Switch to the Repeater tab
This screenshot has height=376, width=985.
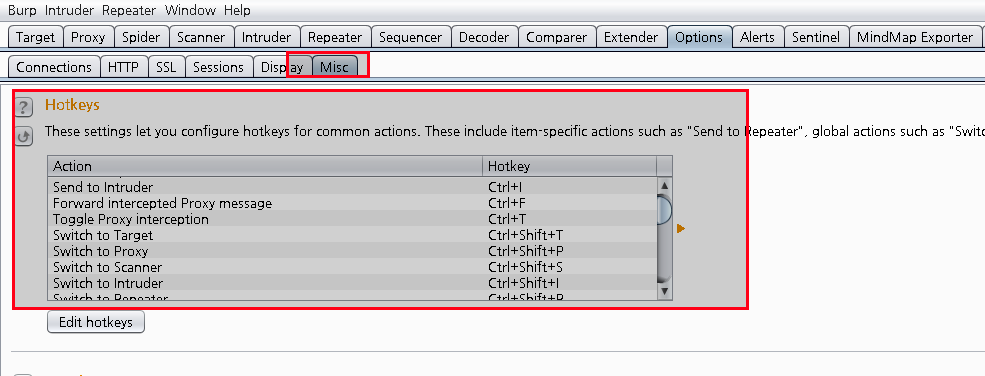(335, 37)
